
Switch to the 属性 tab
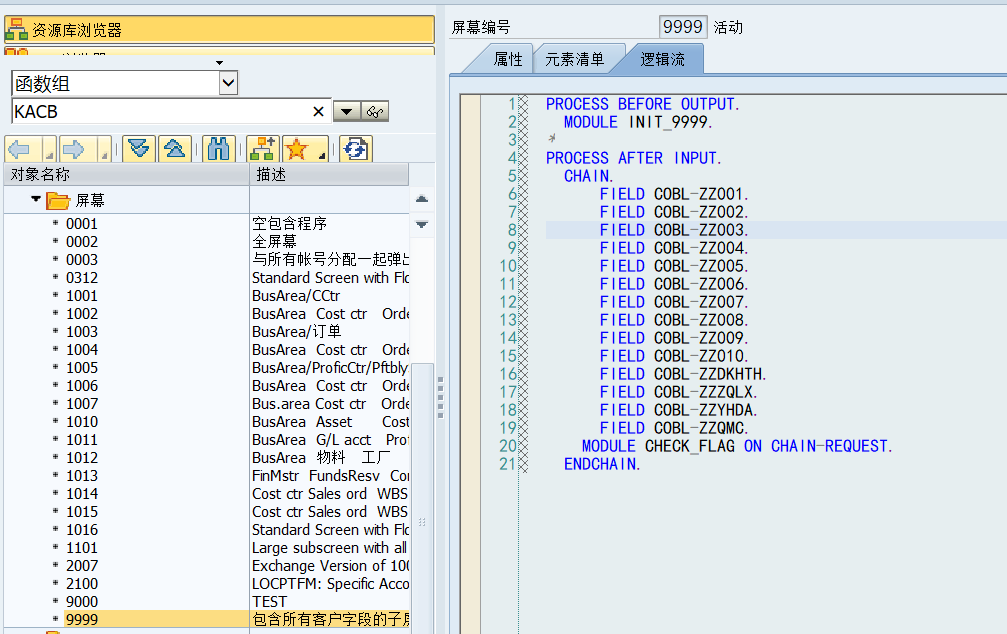[508, 58]
